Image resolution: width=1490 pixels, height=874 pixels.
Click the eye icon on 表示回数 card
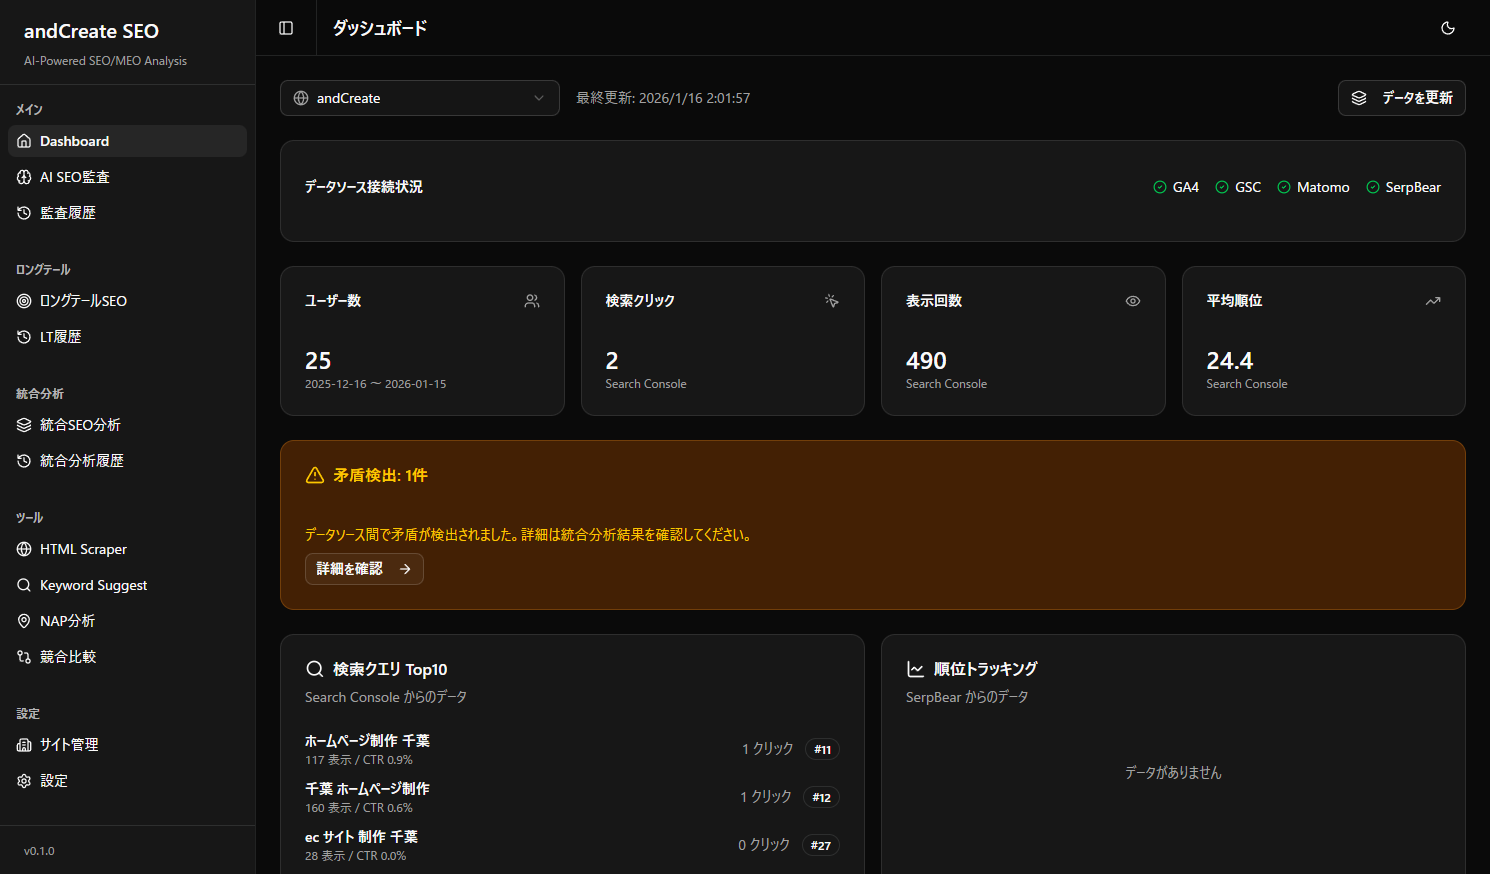1133,300
